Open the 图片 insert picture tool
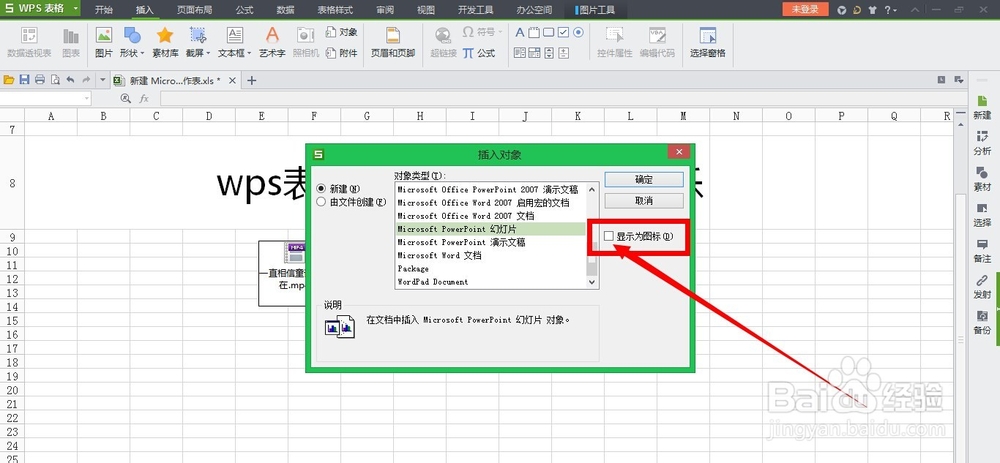This screenshot has height=463, width=1000. 103,43
